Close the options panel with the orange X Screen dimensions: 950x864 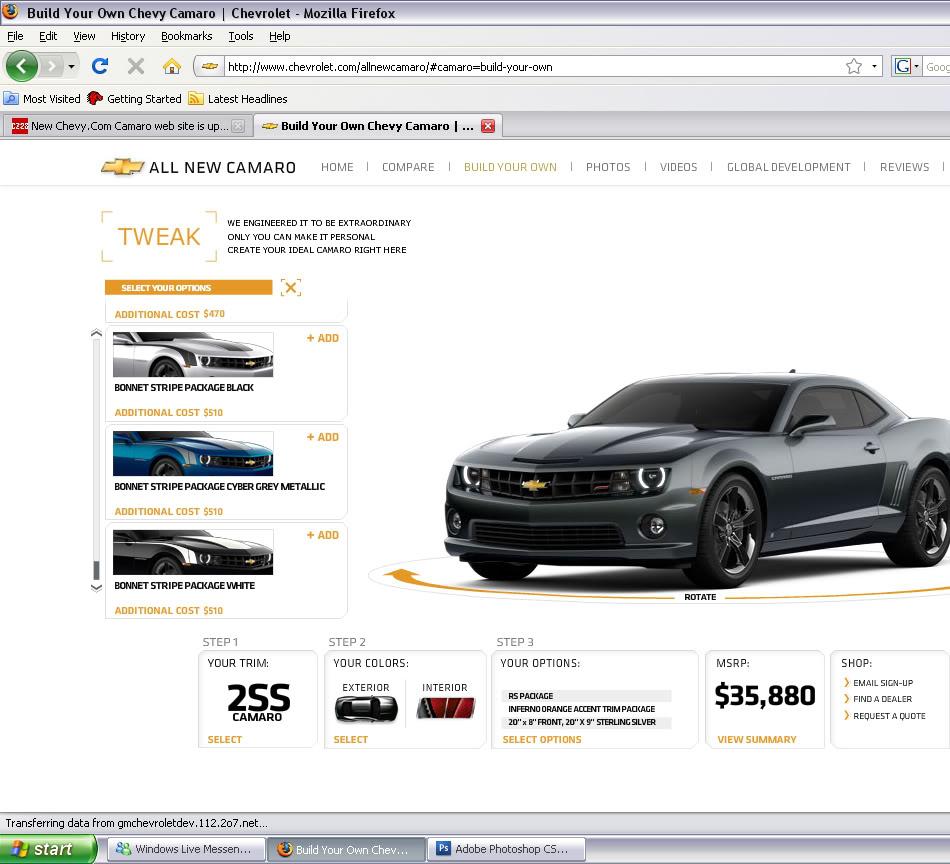(291, 287)
